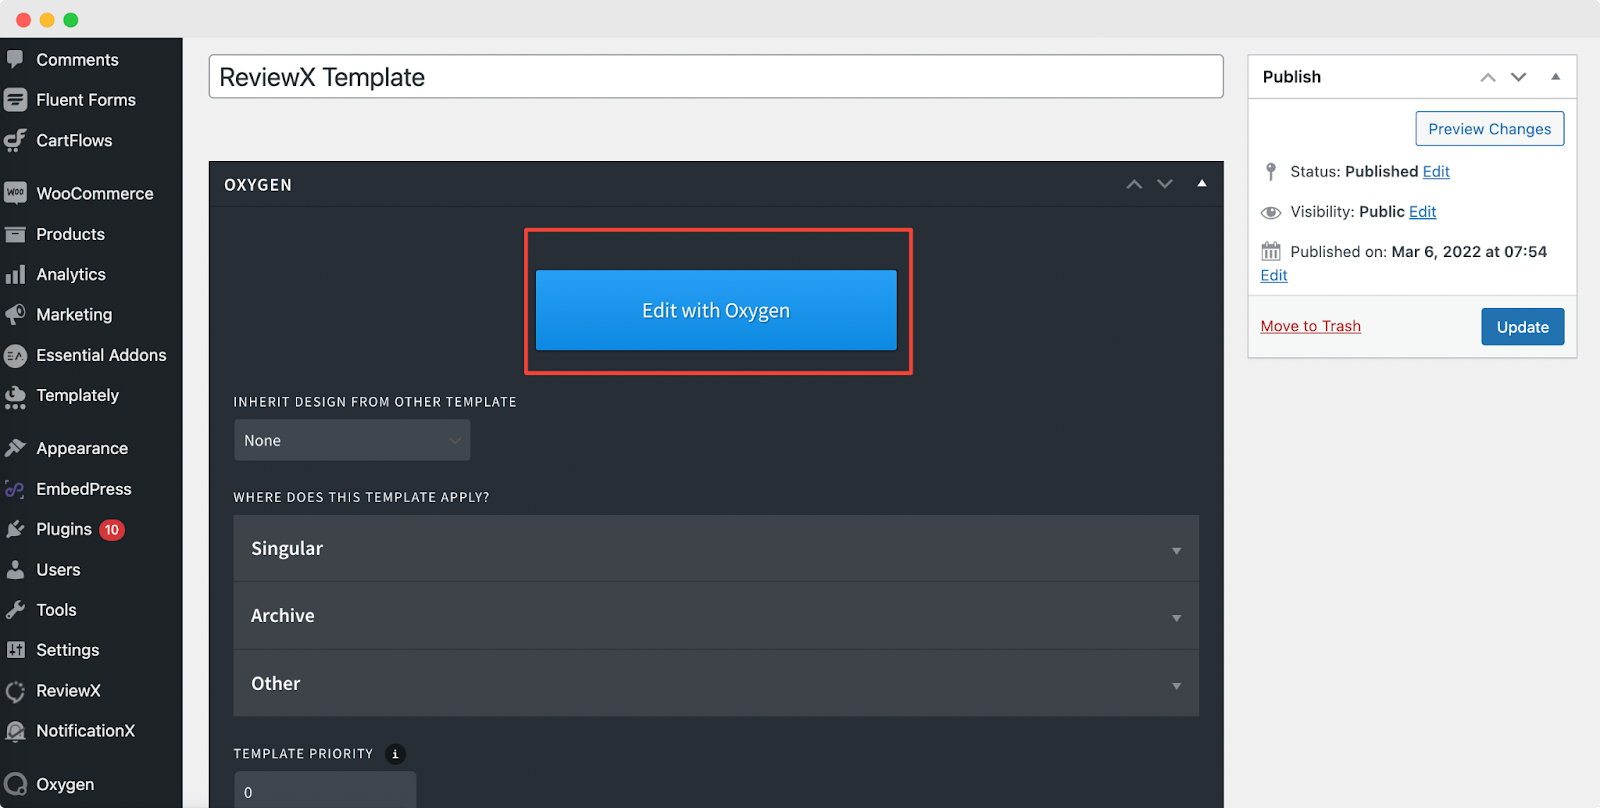1600x808 pixels.
Task: Click the WooCommerce logo icon
Action: pyautogui.click(x=15, y=193)
